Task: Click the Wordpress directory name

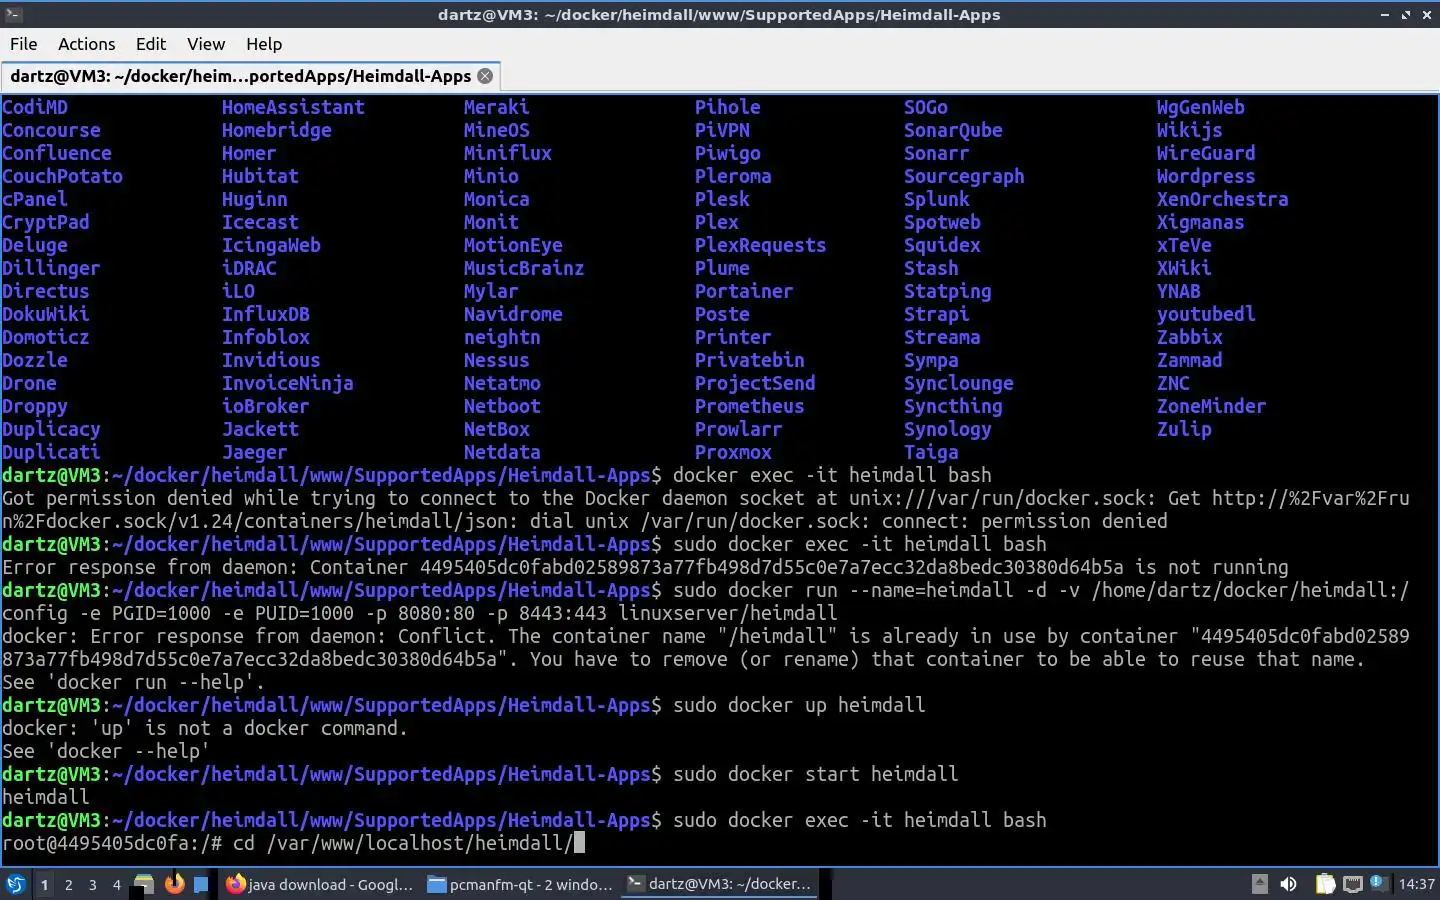Action: (1206, 176)
